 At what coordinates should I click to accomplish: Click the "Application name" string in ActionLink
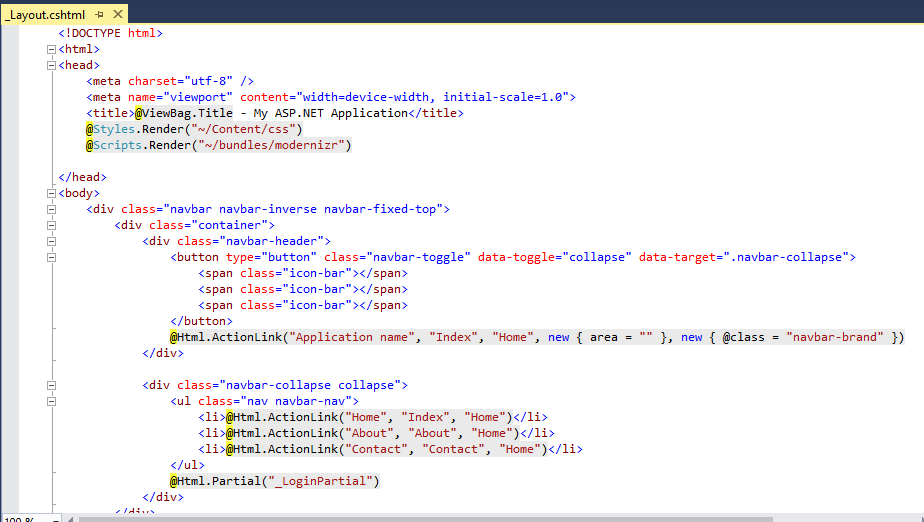[352, 337]
